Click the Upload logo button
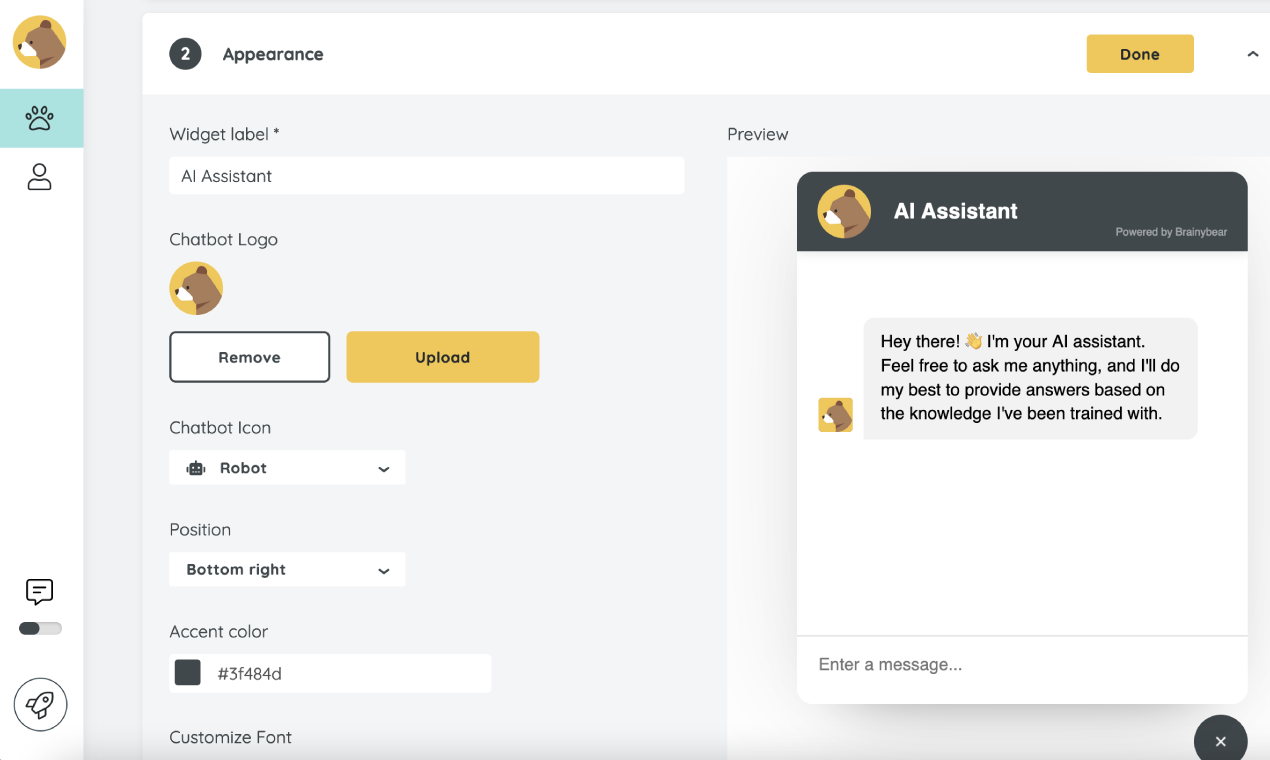This screenshot has height=760, width=1270. pos(442,357)
